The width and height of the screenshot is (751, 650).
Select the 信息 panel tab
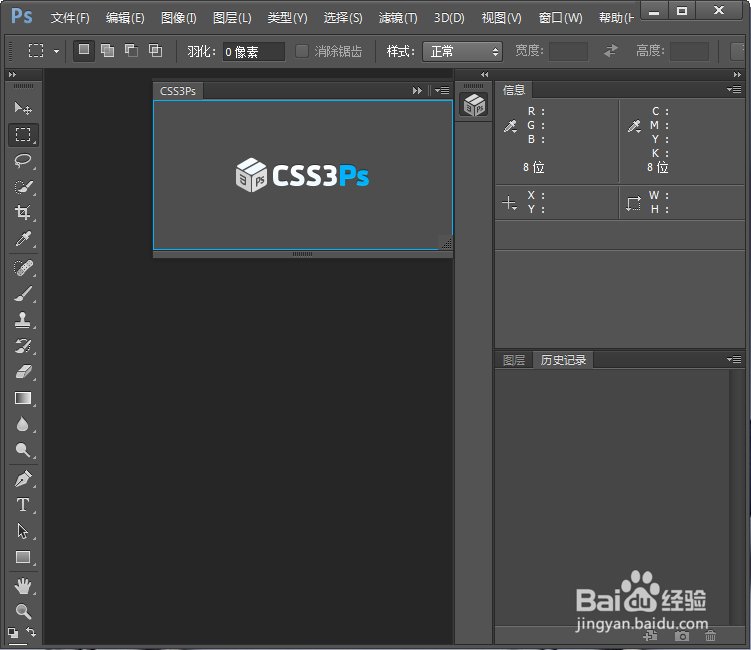click(514, 90)
